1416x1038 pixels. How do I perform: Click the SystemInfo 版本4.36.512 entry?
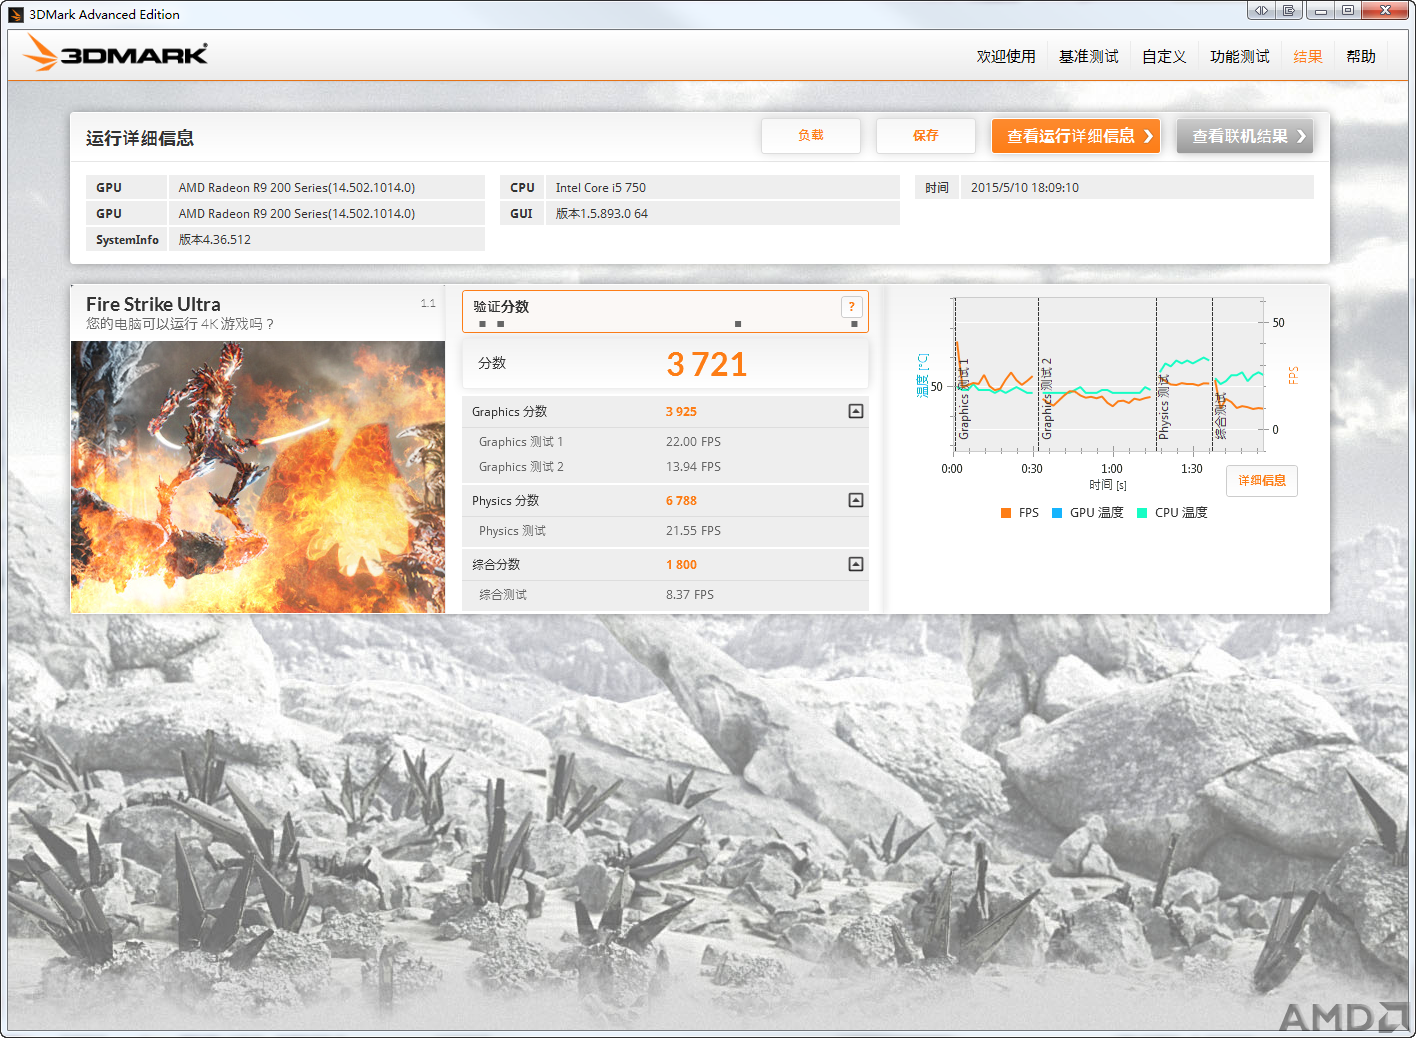[285, 239]
